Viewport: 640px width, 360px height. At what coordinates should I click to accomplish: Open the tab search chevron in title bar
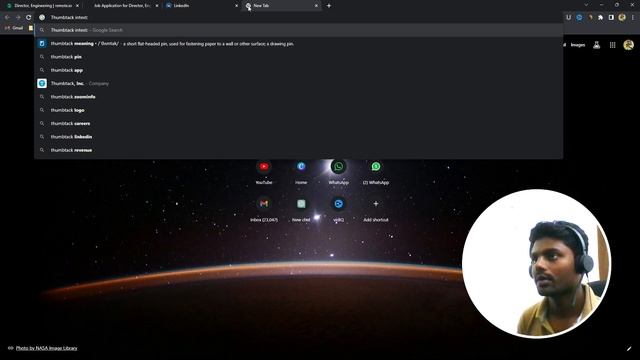point(586,5)
